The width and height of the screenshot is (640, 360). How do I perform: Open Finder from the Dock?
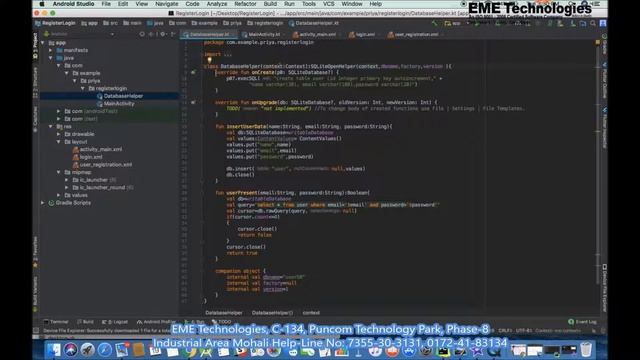(53, 350)
